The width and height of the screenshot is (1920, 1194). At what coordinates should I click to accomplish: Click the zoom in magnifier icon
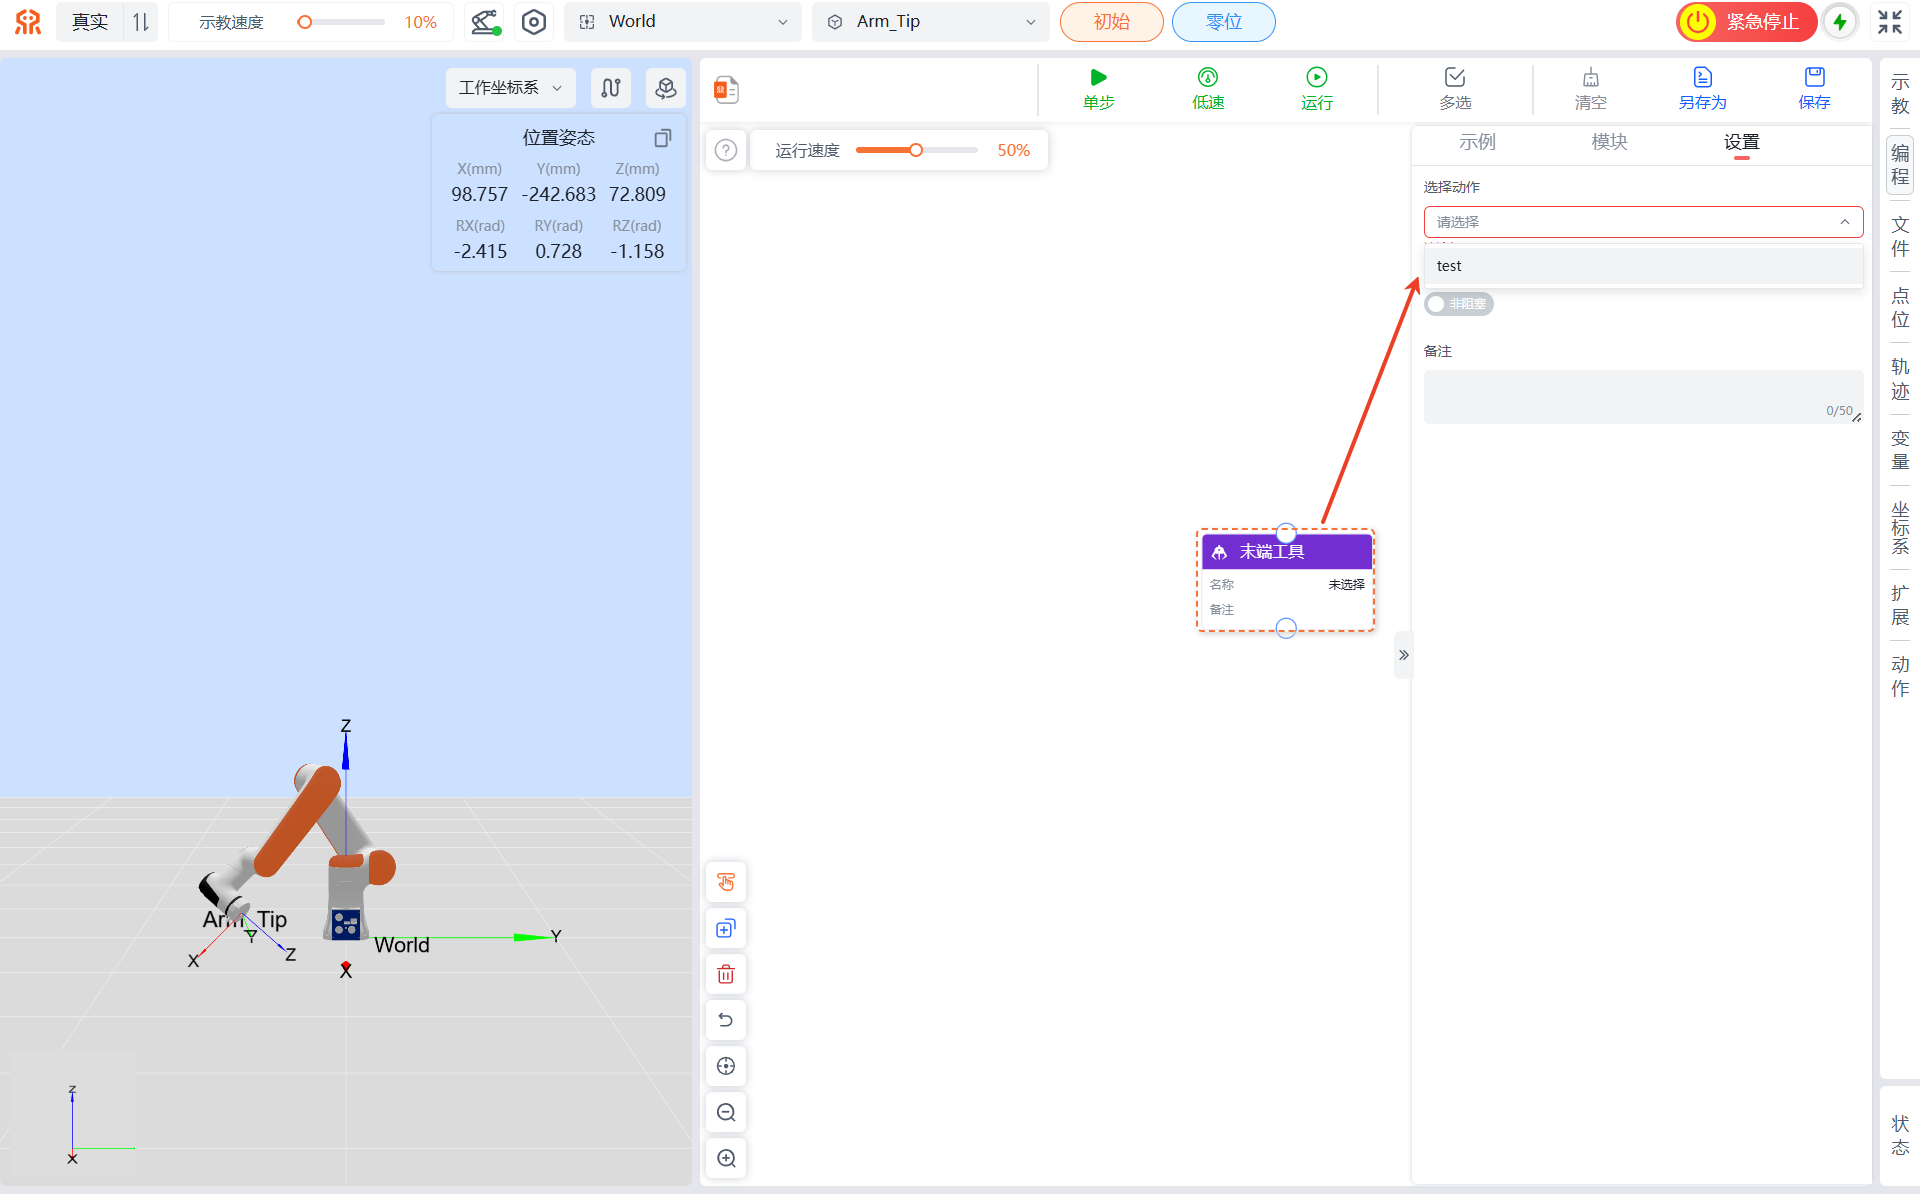tap(726, 1158)
